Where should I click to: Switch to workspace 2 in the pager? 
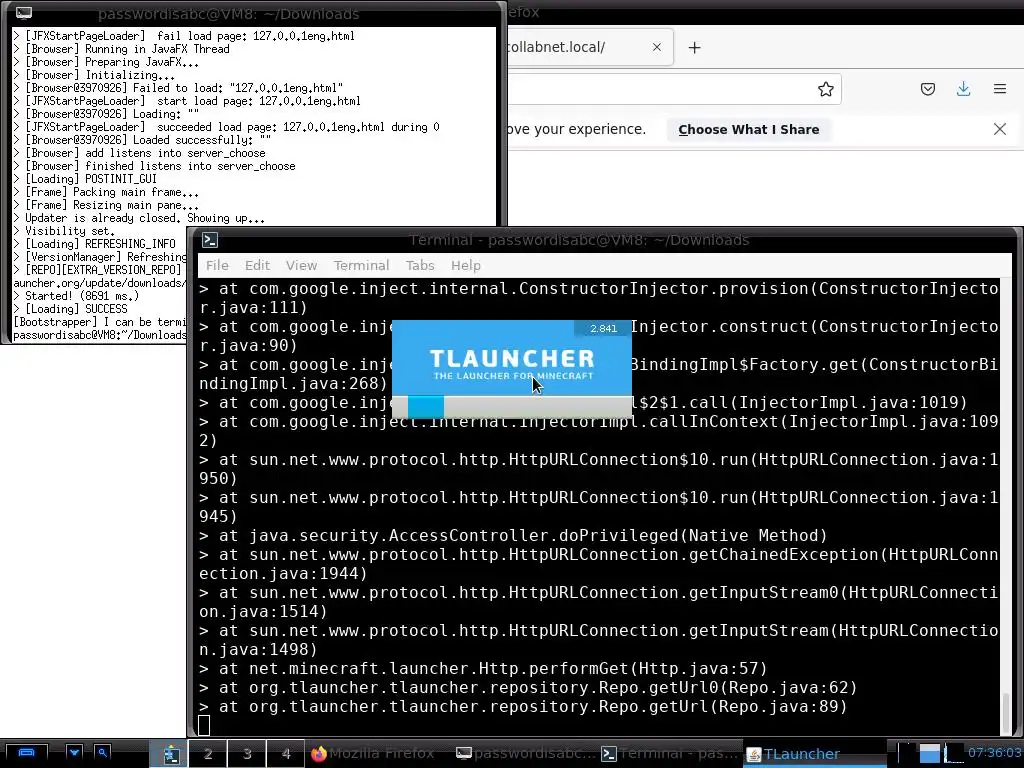[208, 754]
